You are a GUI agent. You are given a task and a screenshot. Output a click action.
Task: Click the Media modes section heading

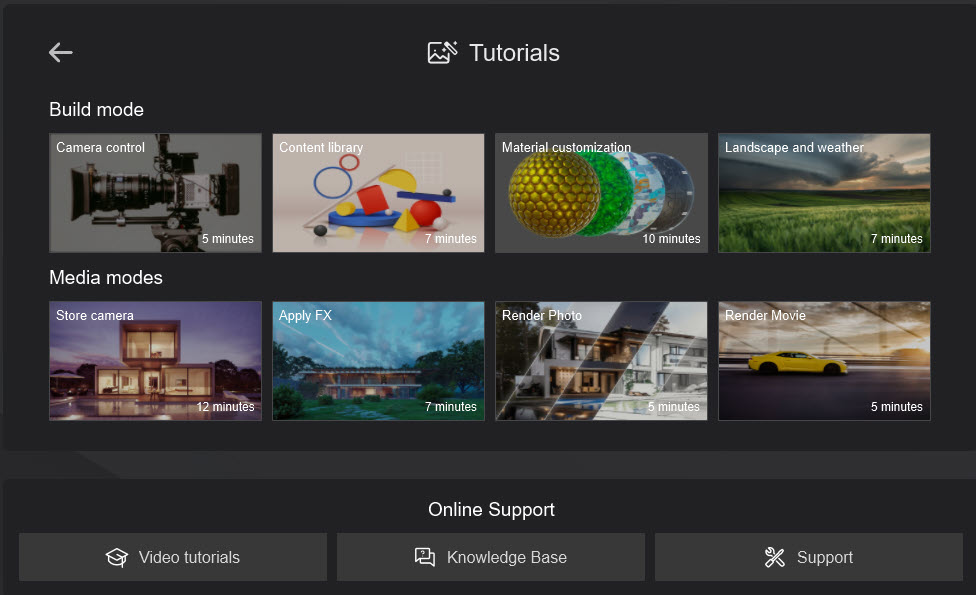click(105, 277)
